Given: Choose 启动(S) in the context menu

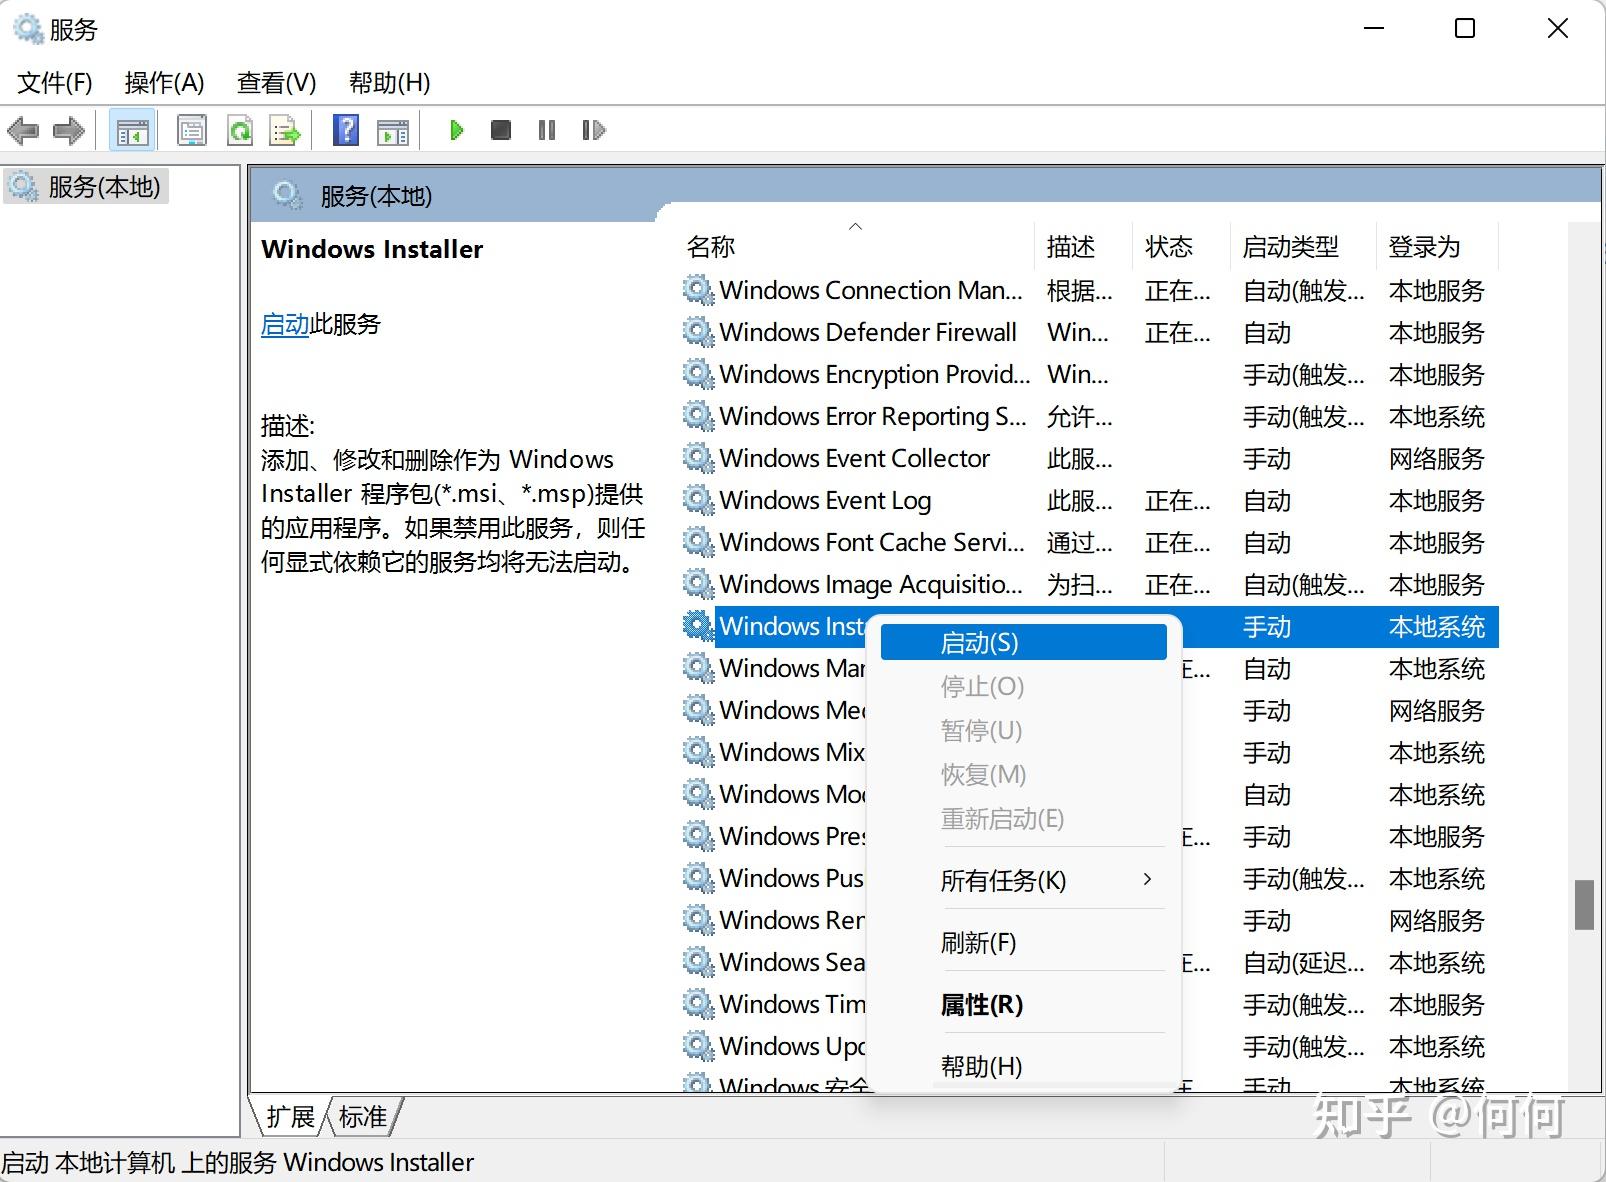Looking at the screenshot, I should [x=1024, y=643].
